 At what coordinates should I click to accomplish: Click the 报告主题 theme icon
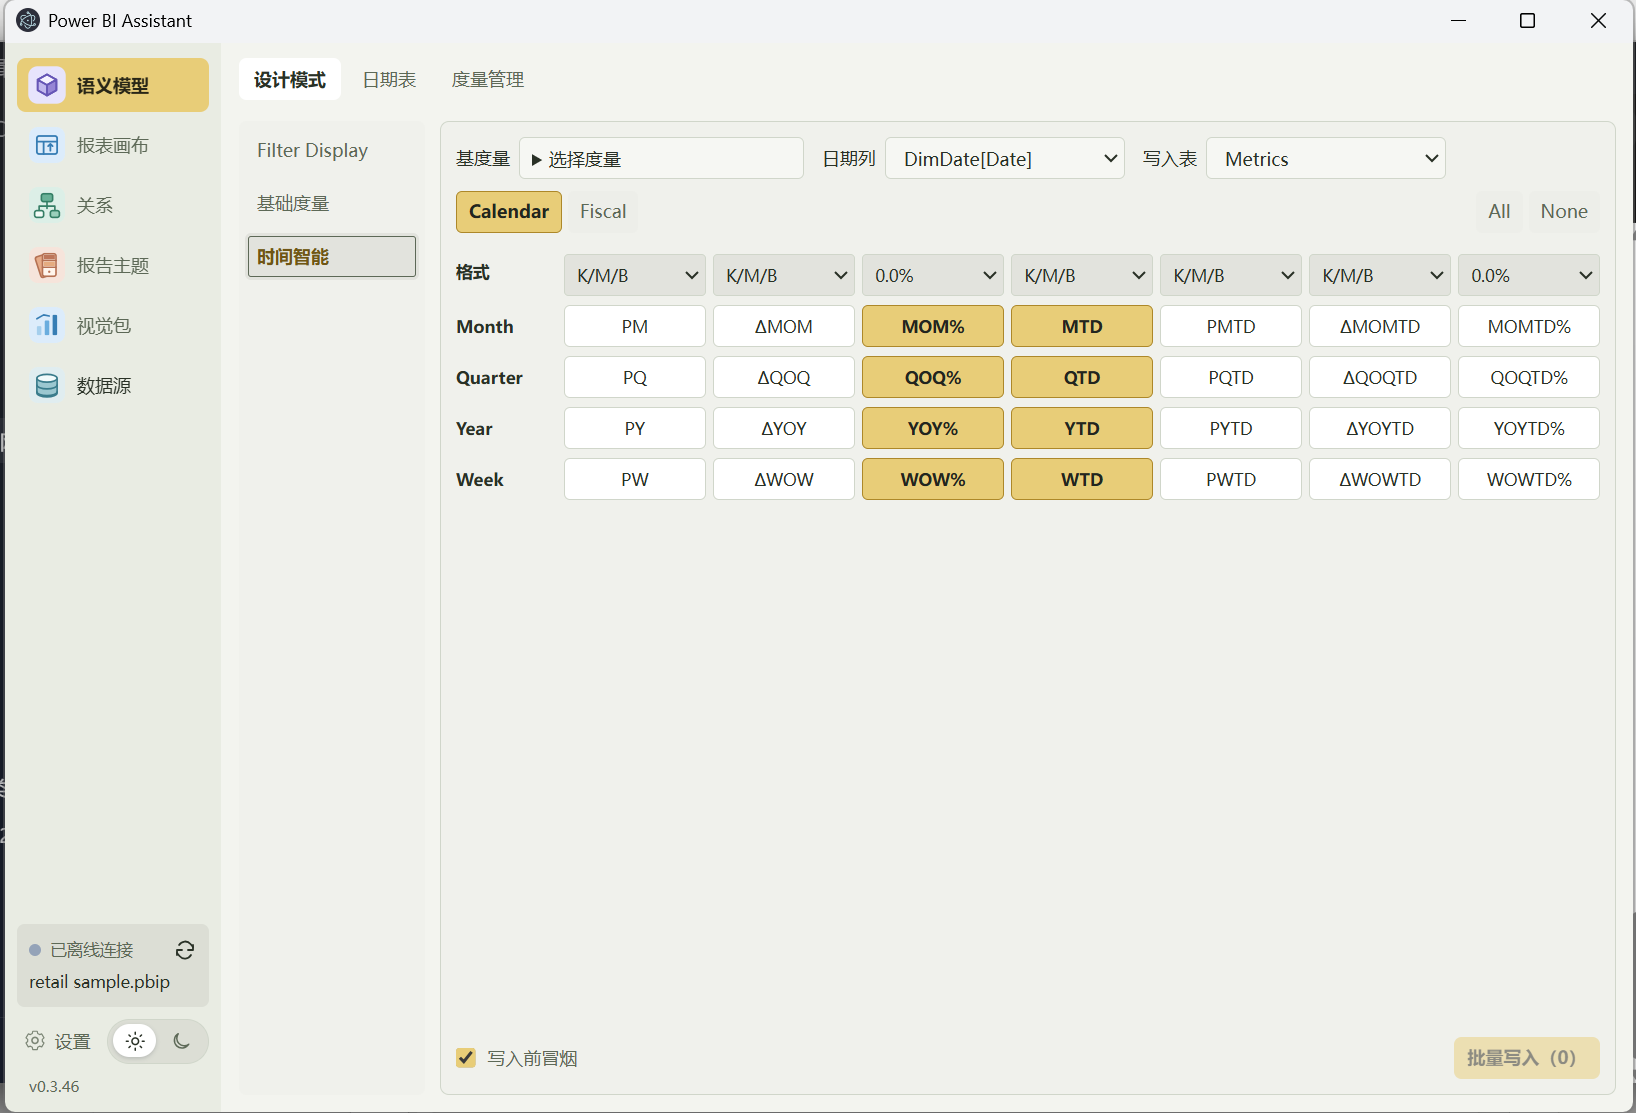(47, 265)
